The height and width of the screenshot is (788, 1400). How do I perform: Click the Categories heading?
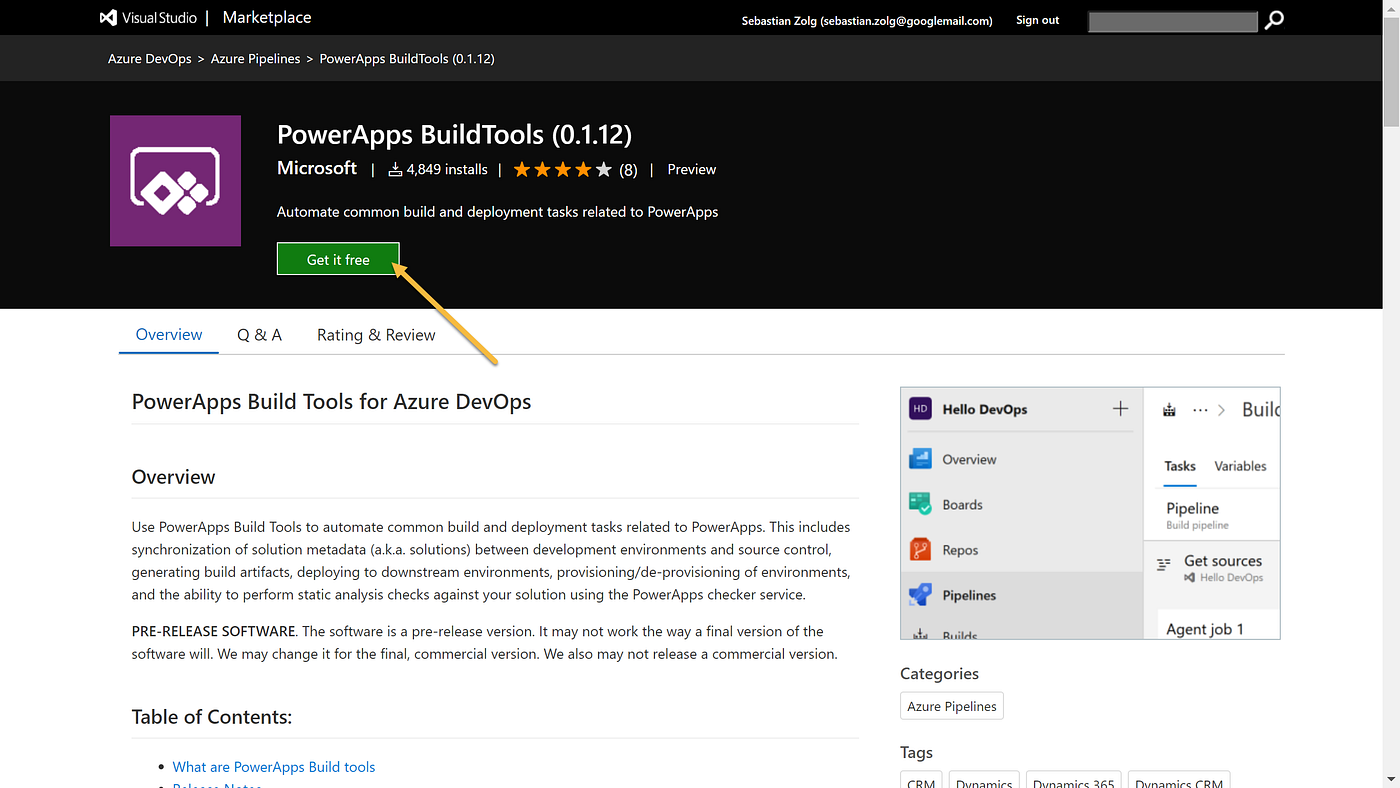click(939, 674)
